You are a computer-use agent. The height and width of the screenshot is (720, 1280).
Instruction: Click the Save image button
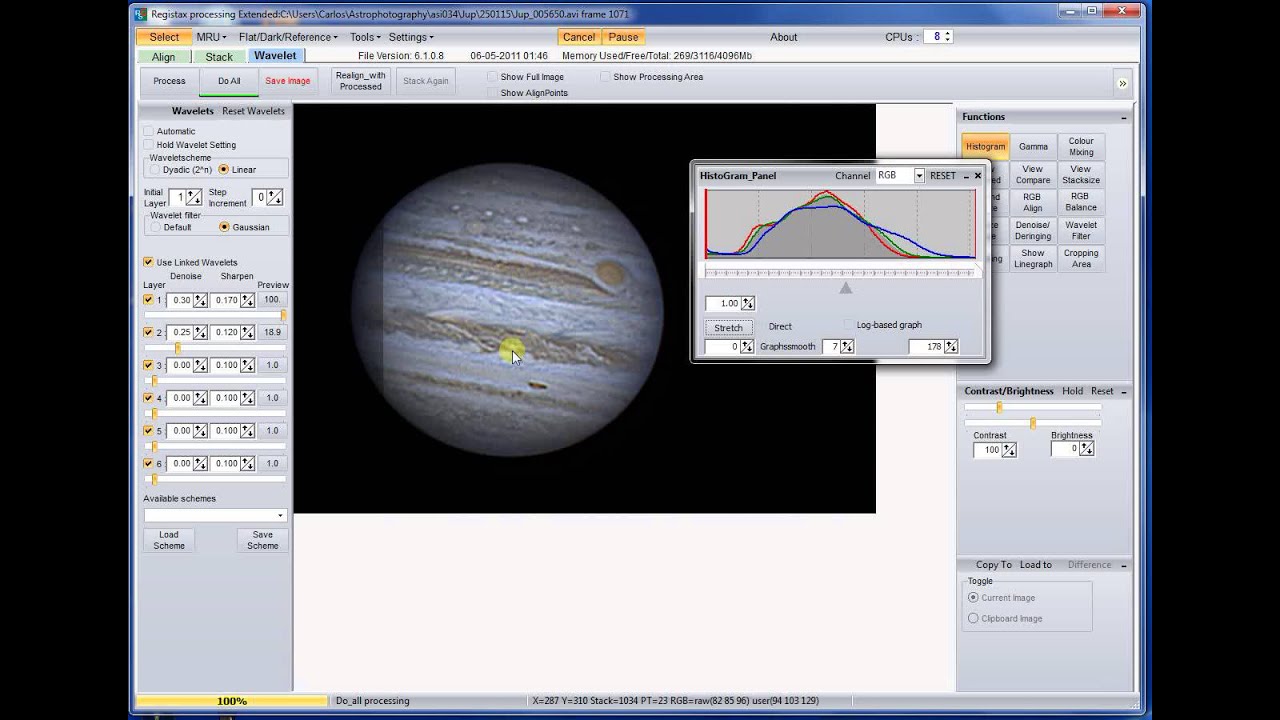coord(288,81)
